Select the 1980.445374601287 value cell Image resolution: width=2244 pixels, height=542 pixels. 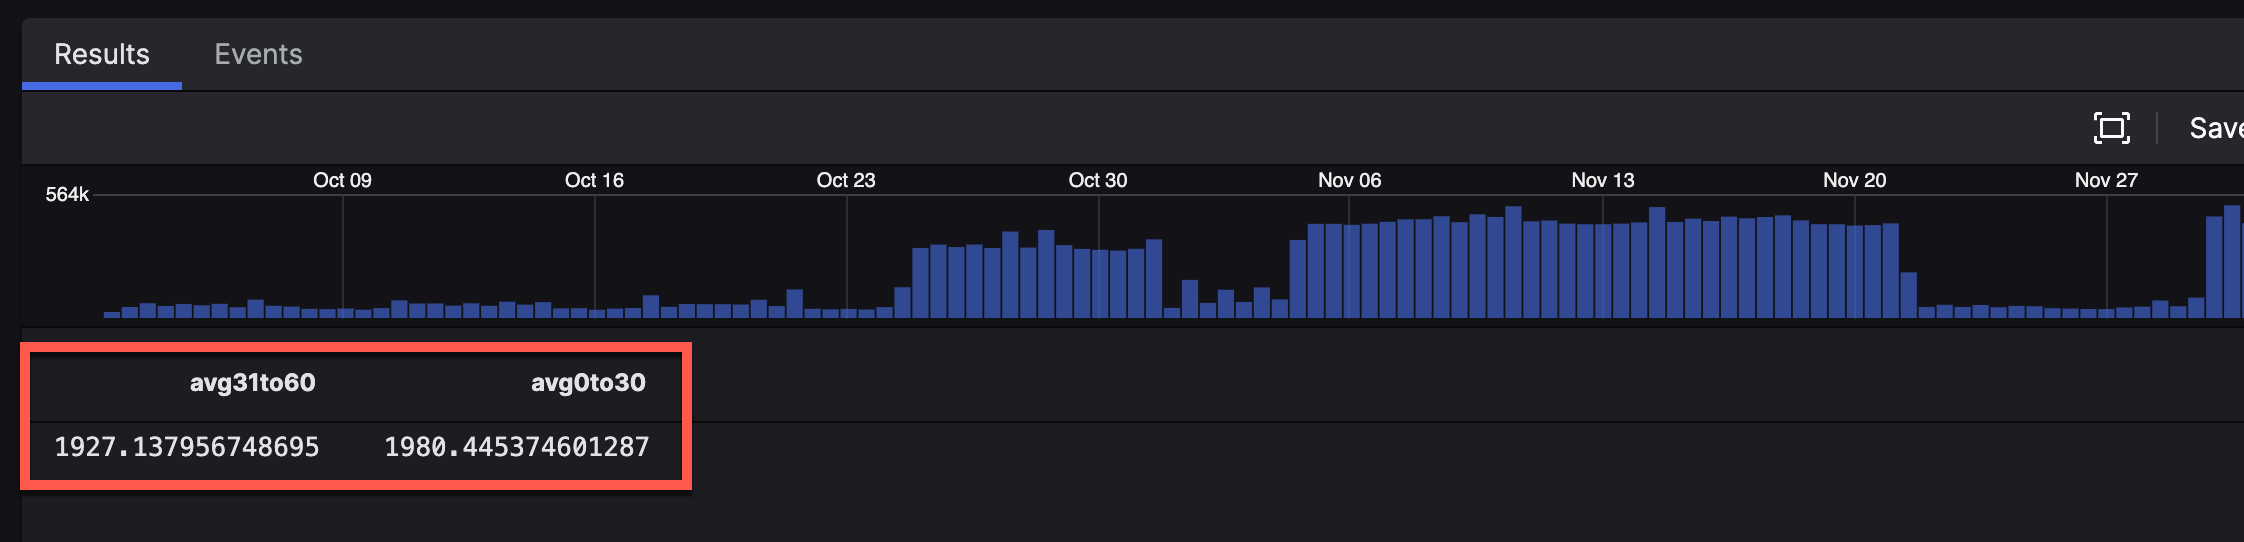pos(517,447)
